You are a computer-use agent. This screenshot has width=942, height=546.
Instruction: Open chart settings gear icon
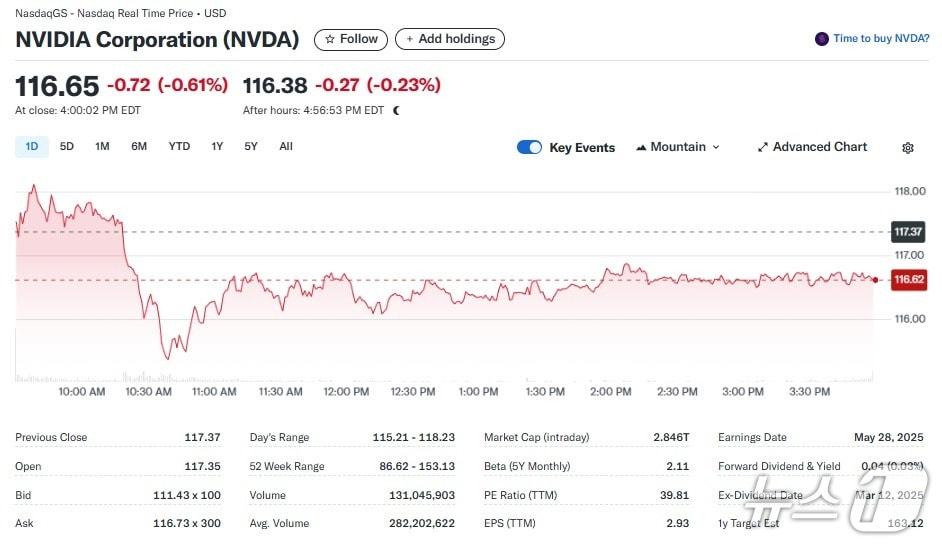[907, 148]
